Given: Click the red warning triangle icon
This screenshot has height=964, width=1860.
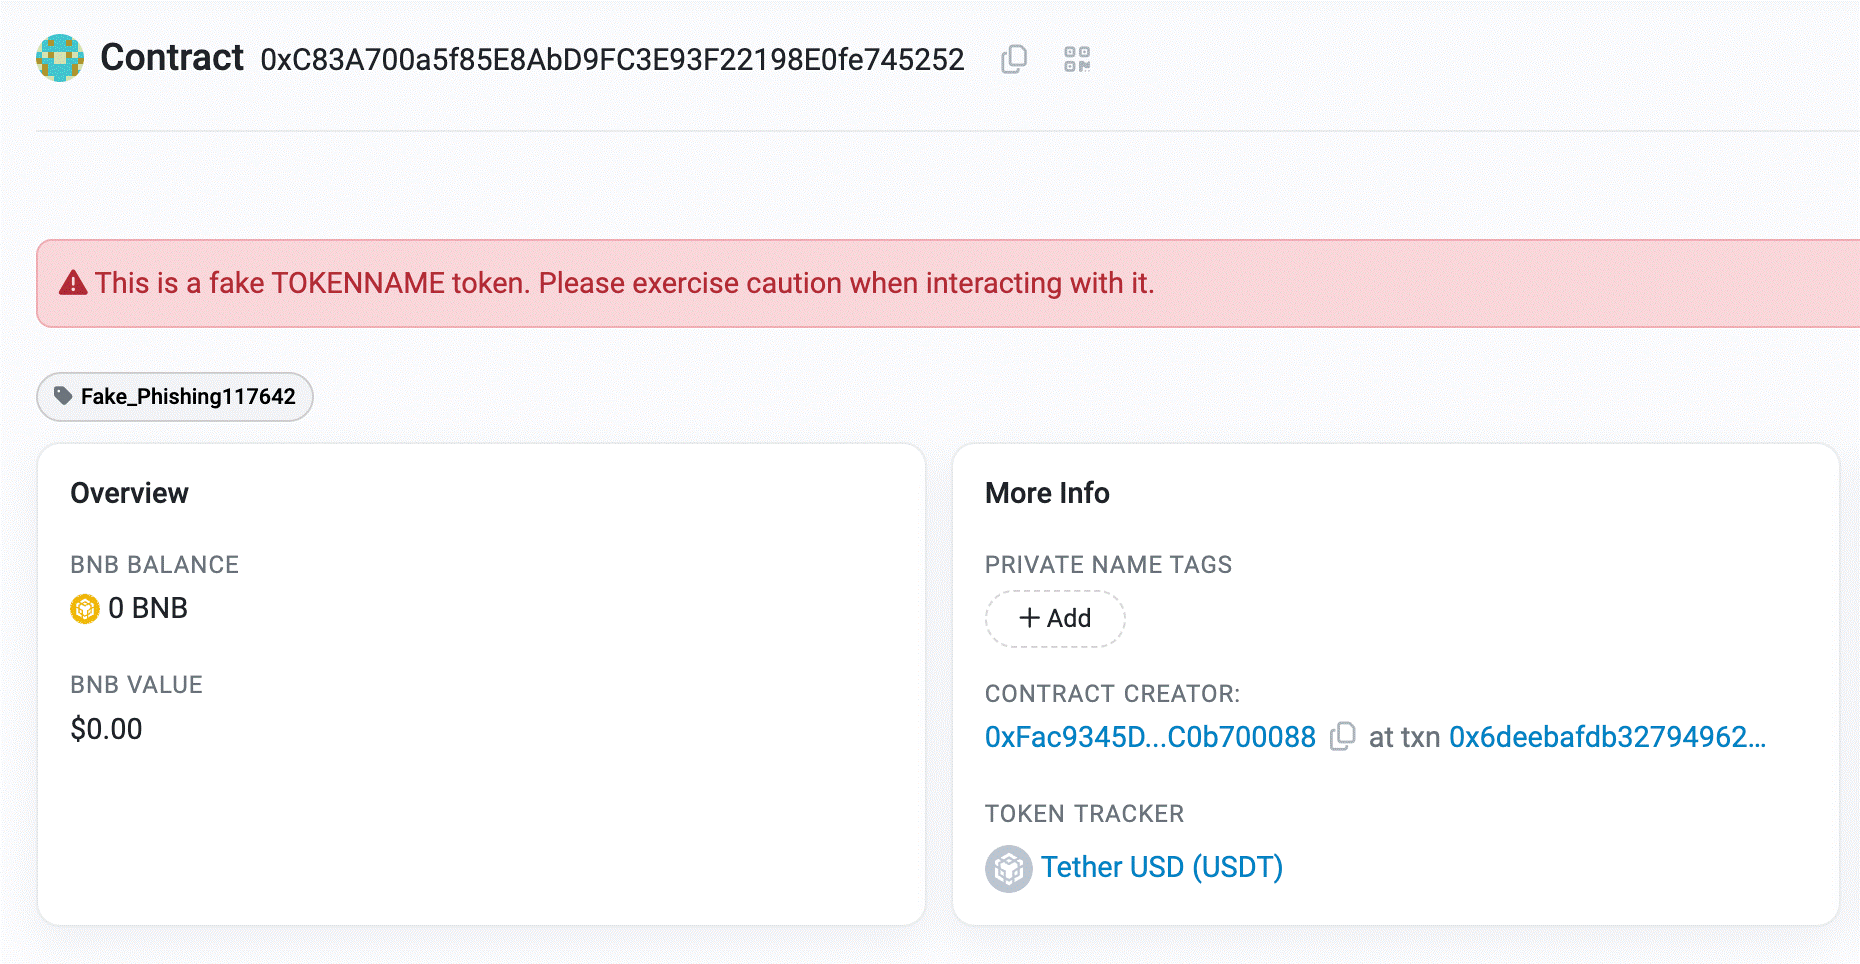Looking at the screenshot, I should point(73,284).
